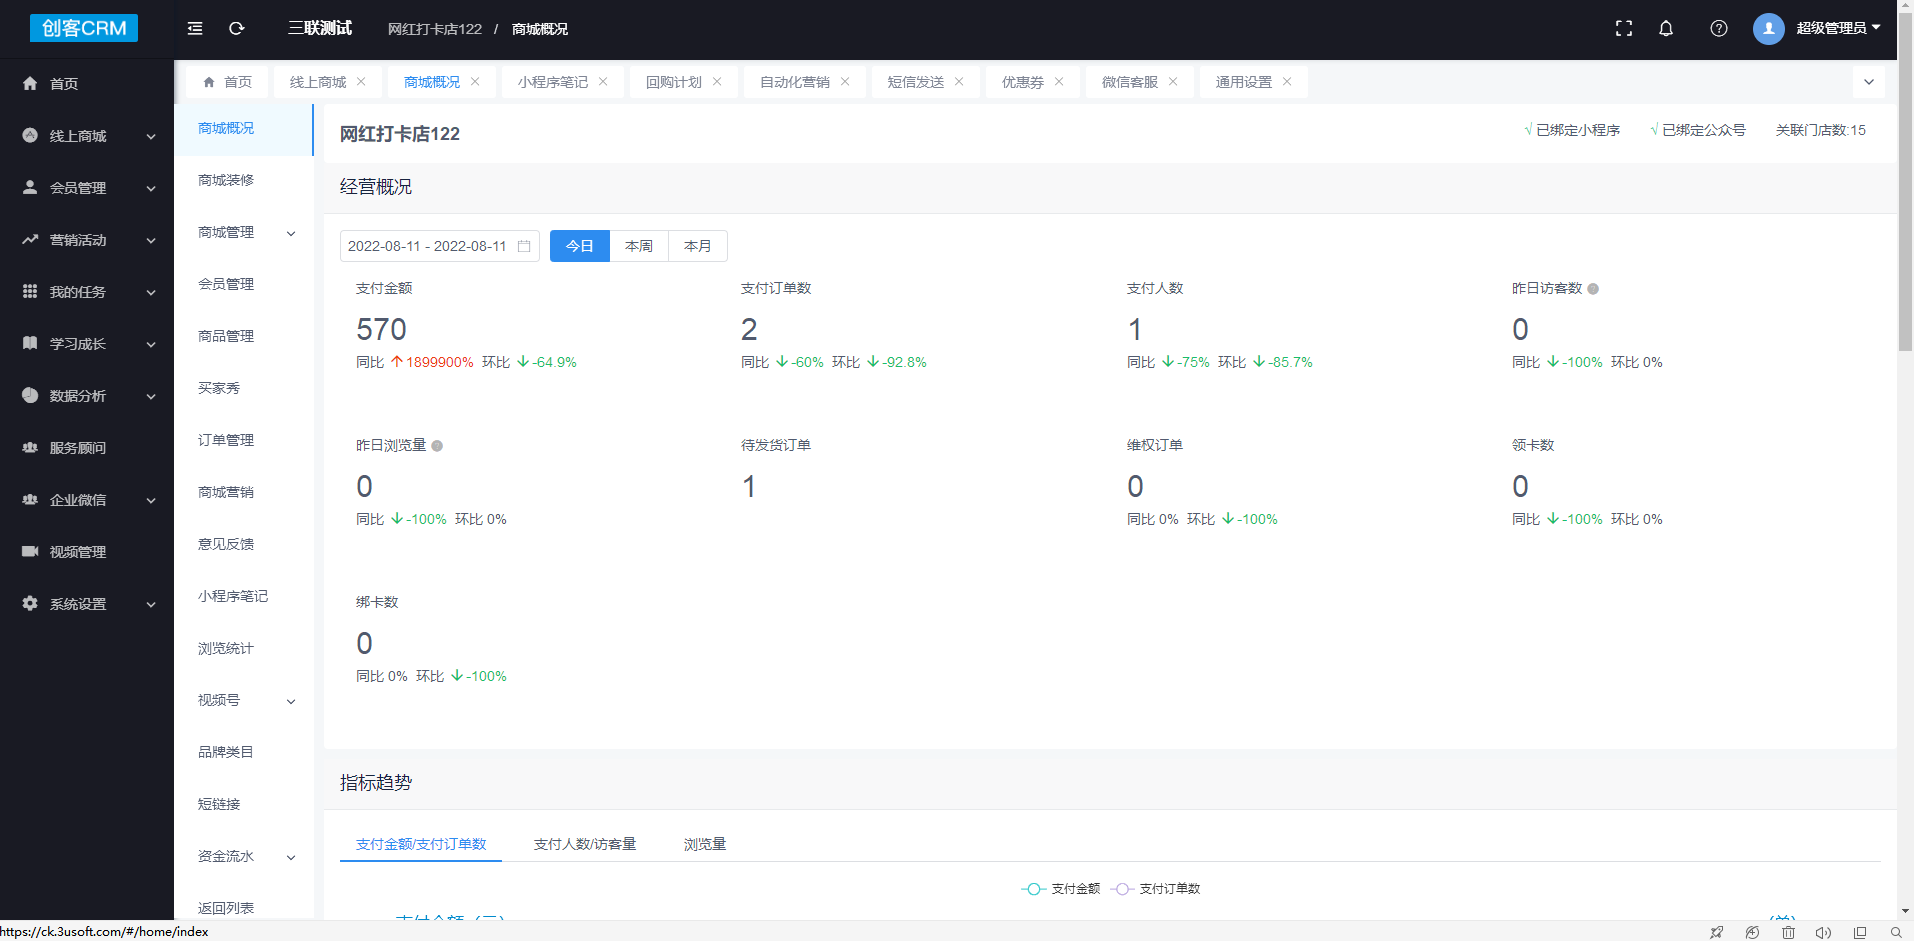Click the 数据分析 pie chart icon in the sidebar
This screenshot has height=941, width=1914.
point(30,395)
